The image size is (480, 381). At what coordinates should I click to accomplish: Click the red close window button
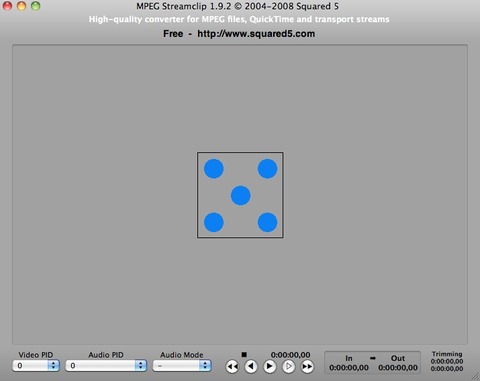coord(7,6)
